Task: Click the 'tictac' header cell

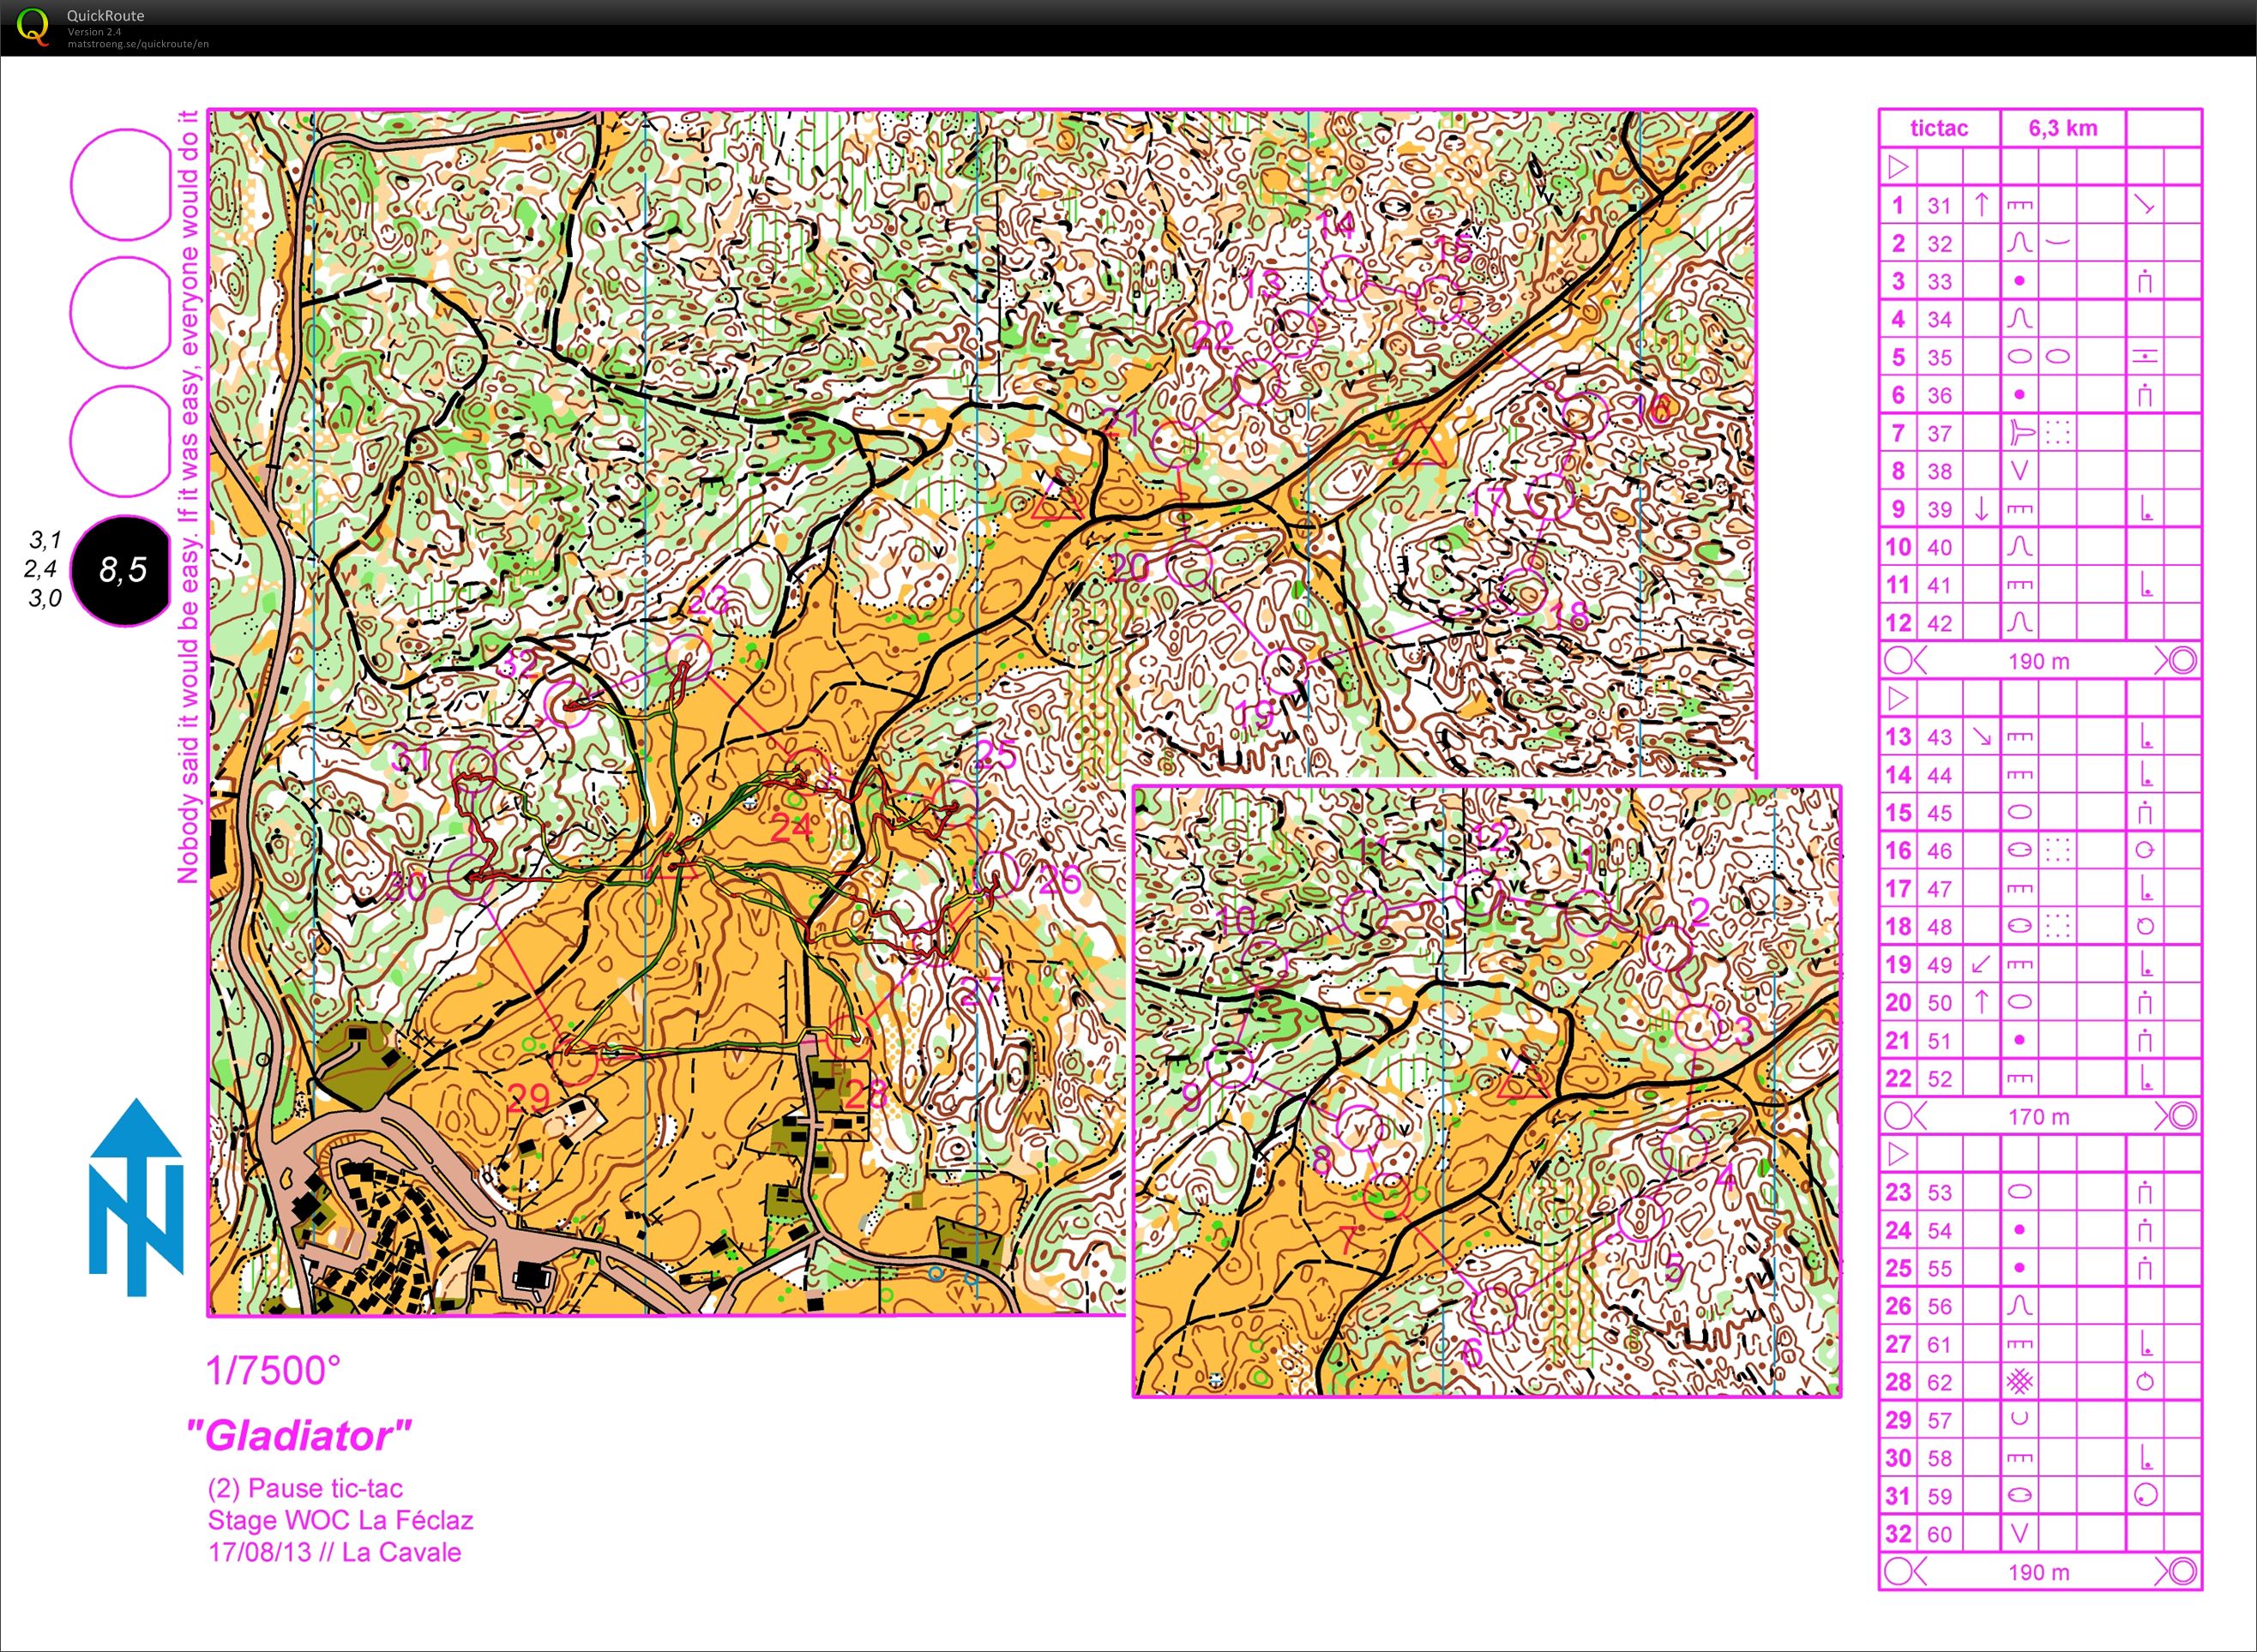Action: coord(1938,128)
